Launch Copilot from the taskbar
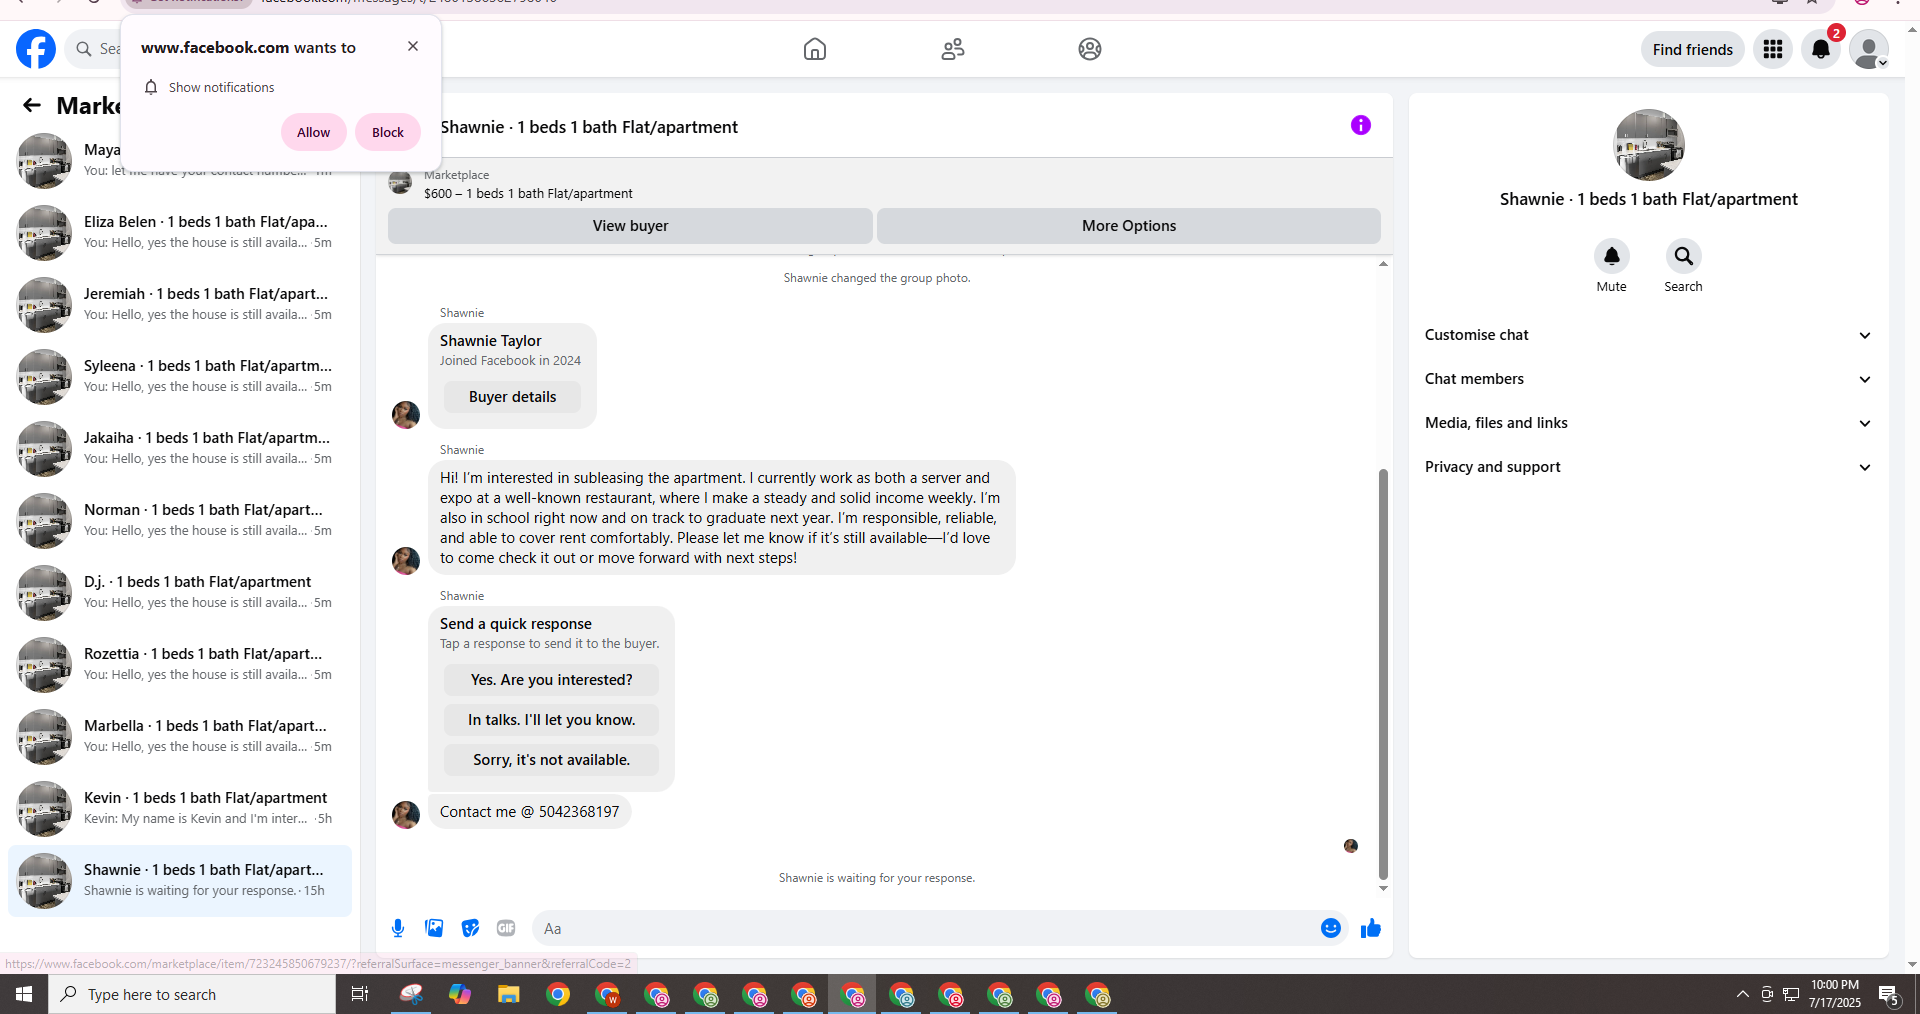Screen dimensions: 1920x1014 click(460, 994)
